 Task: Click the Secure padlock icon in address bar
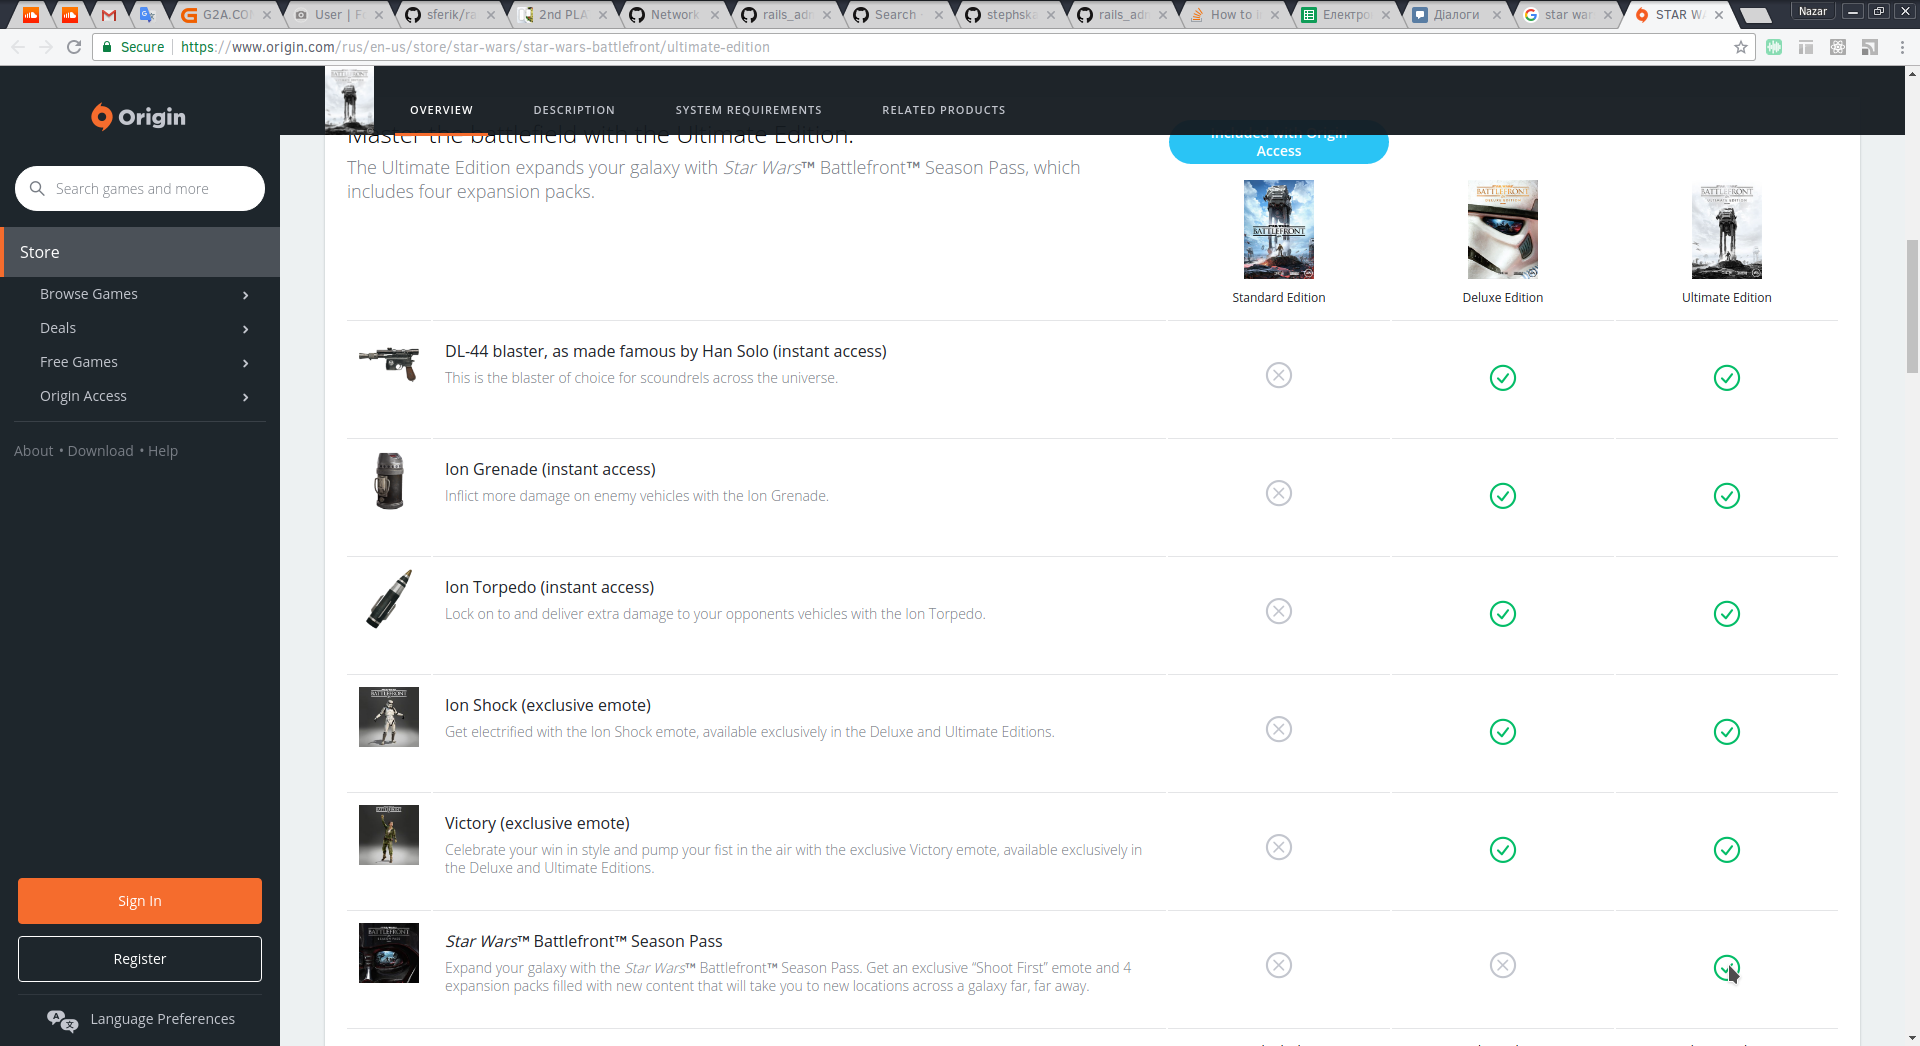tap(106, 47)
